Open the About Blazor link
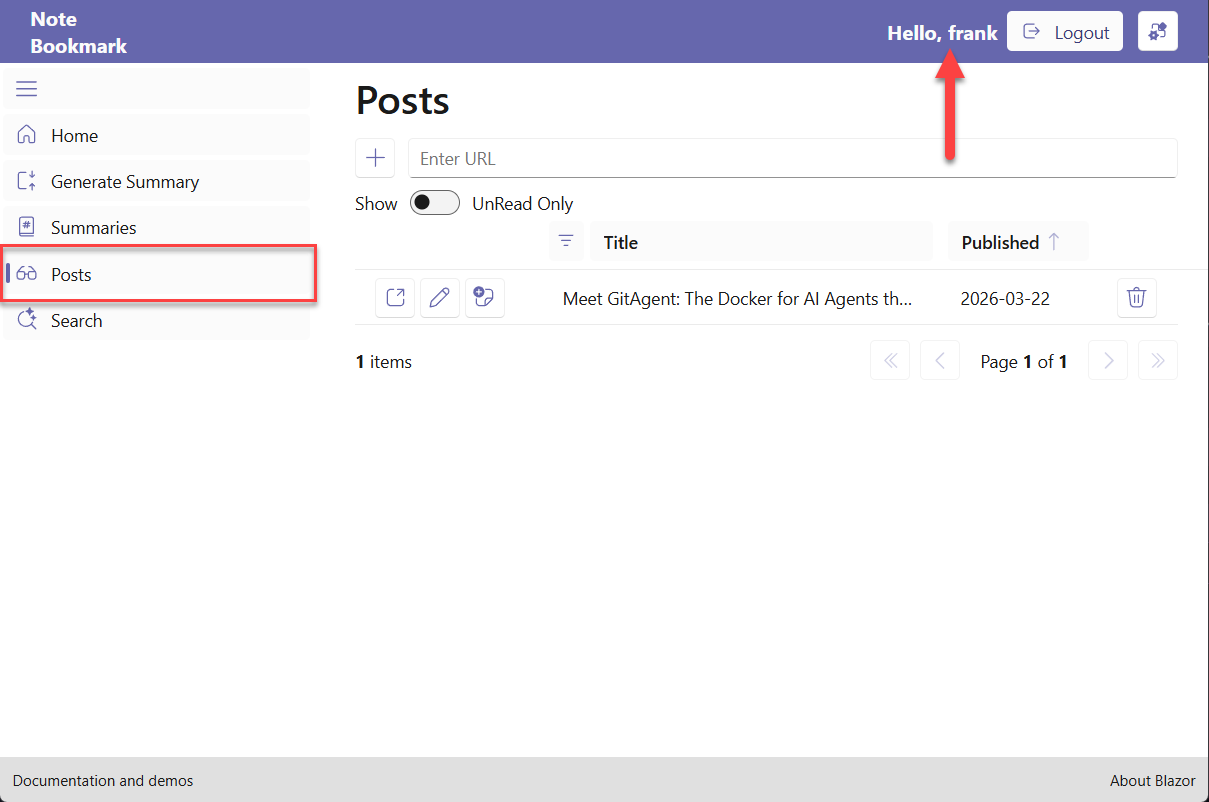1209x802 pixels. 1152,781
